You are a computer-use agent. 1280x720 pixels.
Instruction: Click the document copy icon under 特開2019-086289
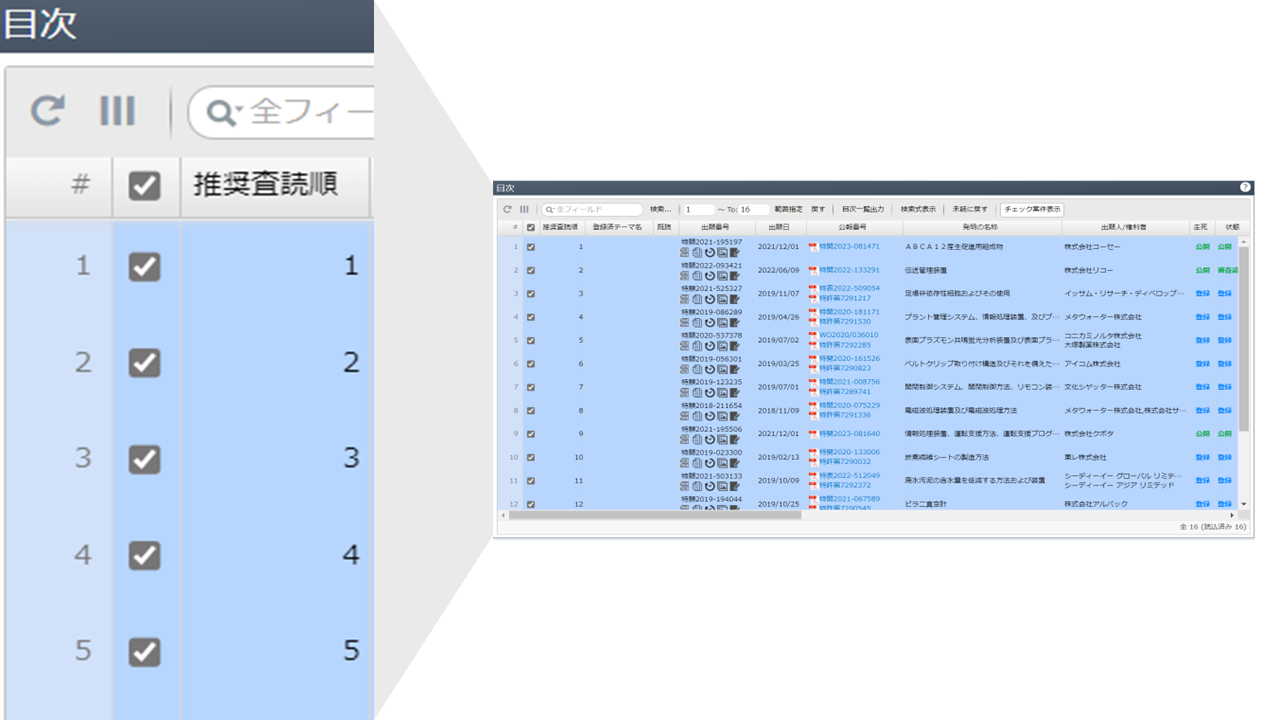tap(697, 323)
